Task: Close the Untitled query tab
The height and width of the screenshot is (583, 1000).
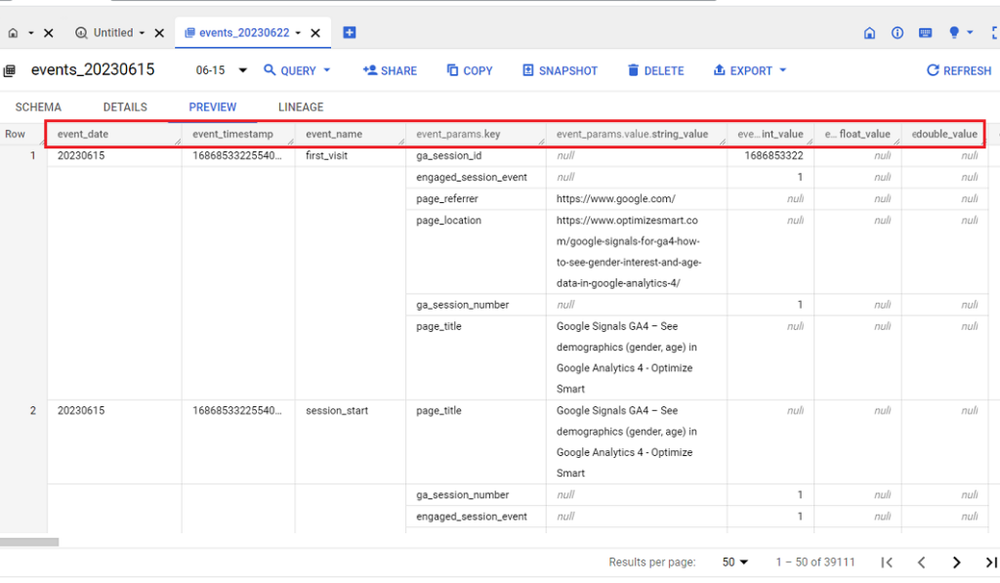Action: pyautogui.click(x=159, y=33)
